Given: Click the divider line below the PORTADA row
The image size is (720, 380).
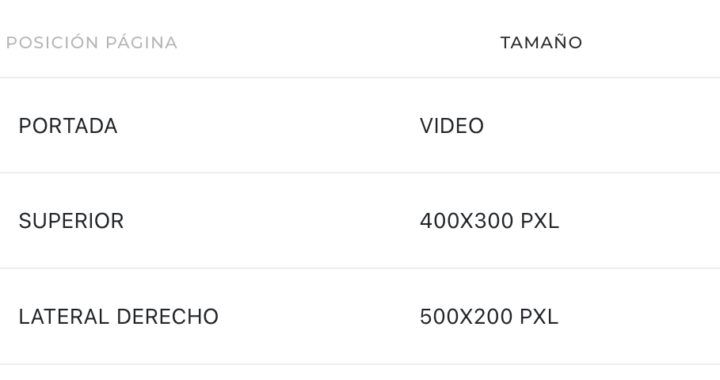Looking at the screenshot, I should pos(360,173).
